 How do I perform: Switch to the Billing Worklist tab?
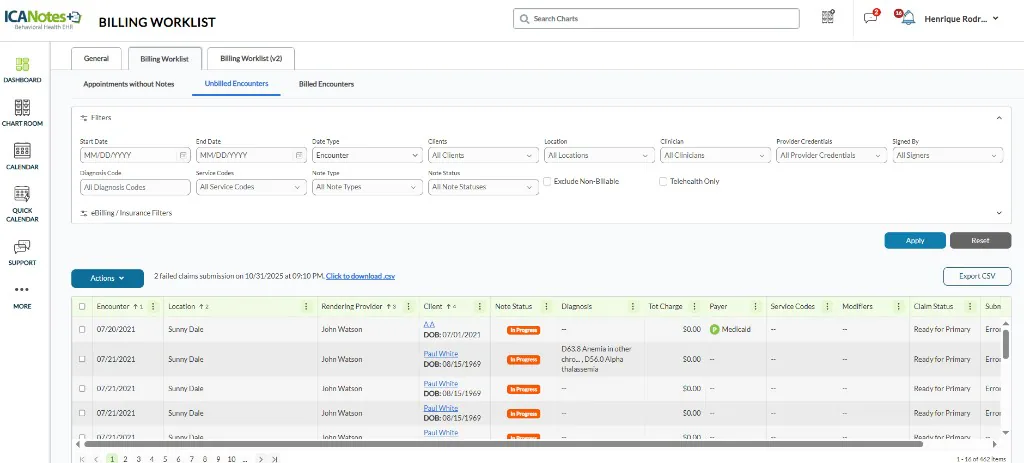point(165,58)
